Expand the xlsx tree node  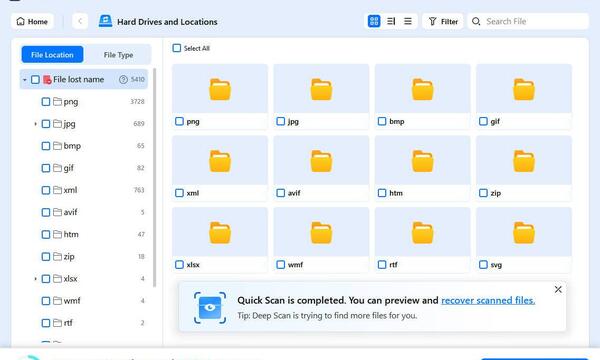tap(35, 279)
